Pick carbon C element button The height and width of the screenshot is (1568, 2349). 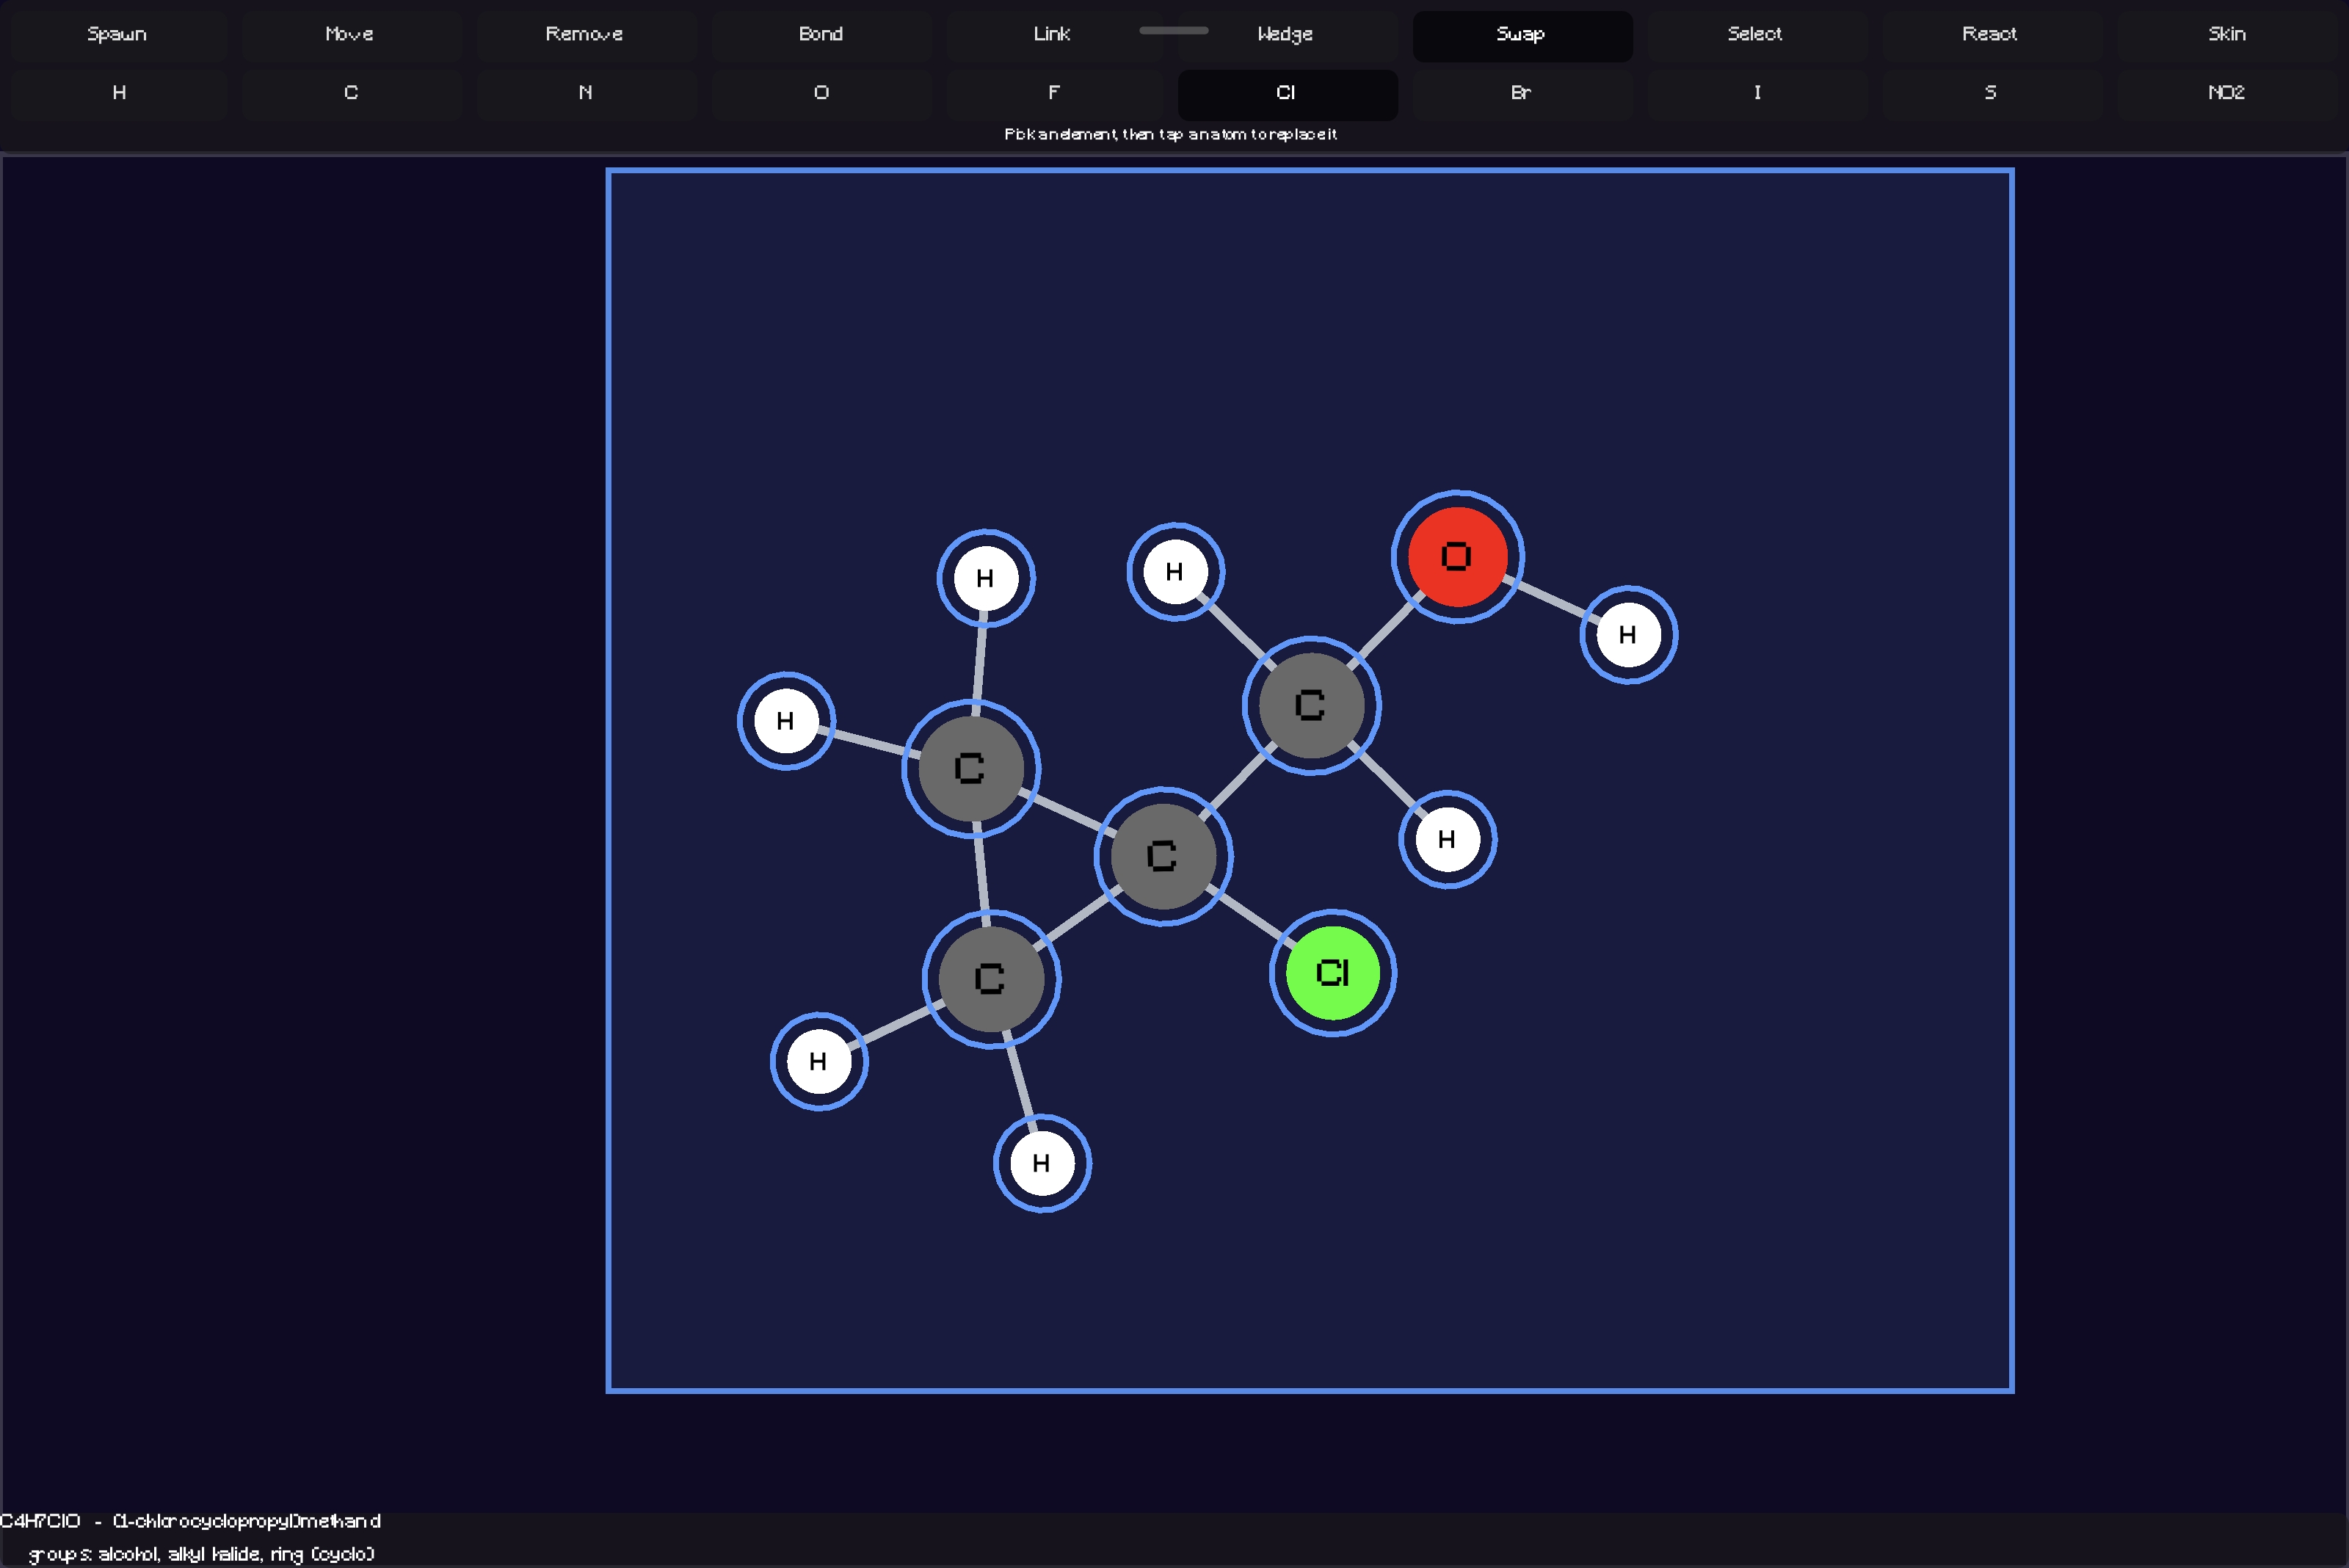click(351, 94)
